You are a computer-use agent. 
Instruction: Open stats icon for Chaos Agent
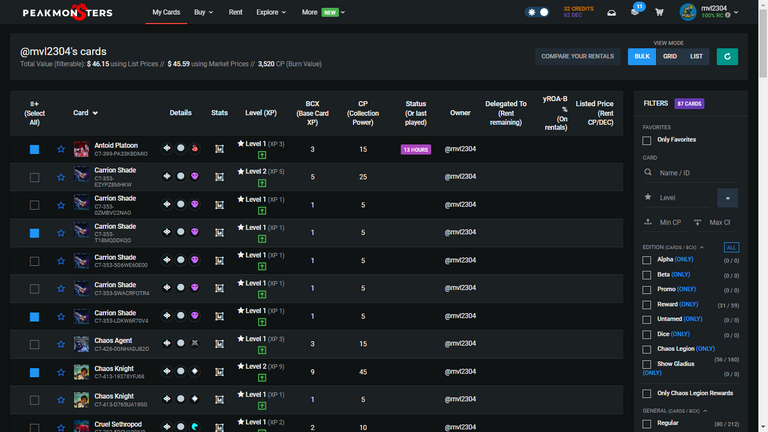[219, 344]
